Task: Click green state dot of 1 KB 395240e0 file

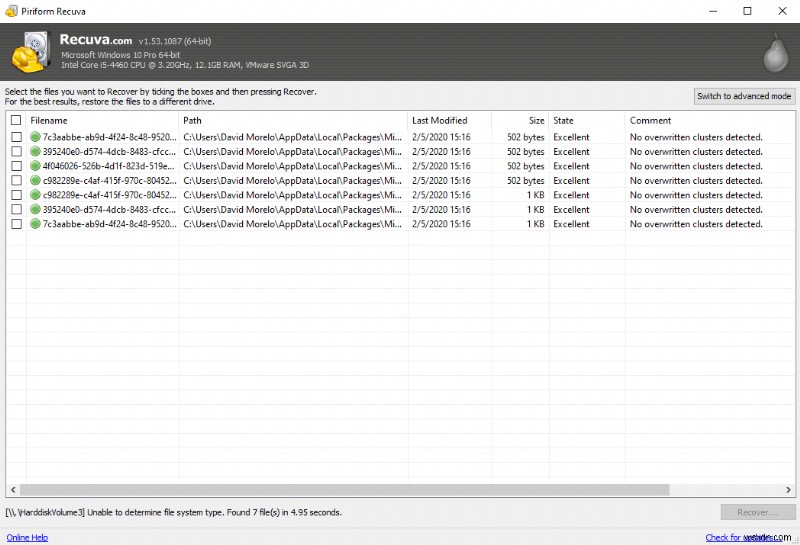Action: [x=35, y=209]
